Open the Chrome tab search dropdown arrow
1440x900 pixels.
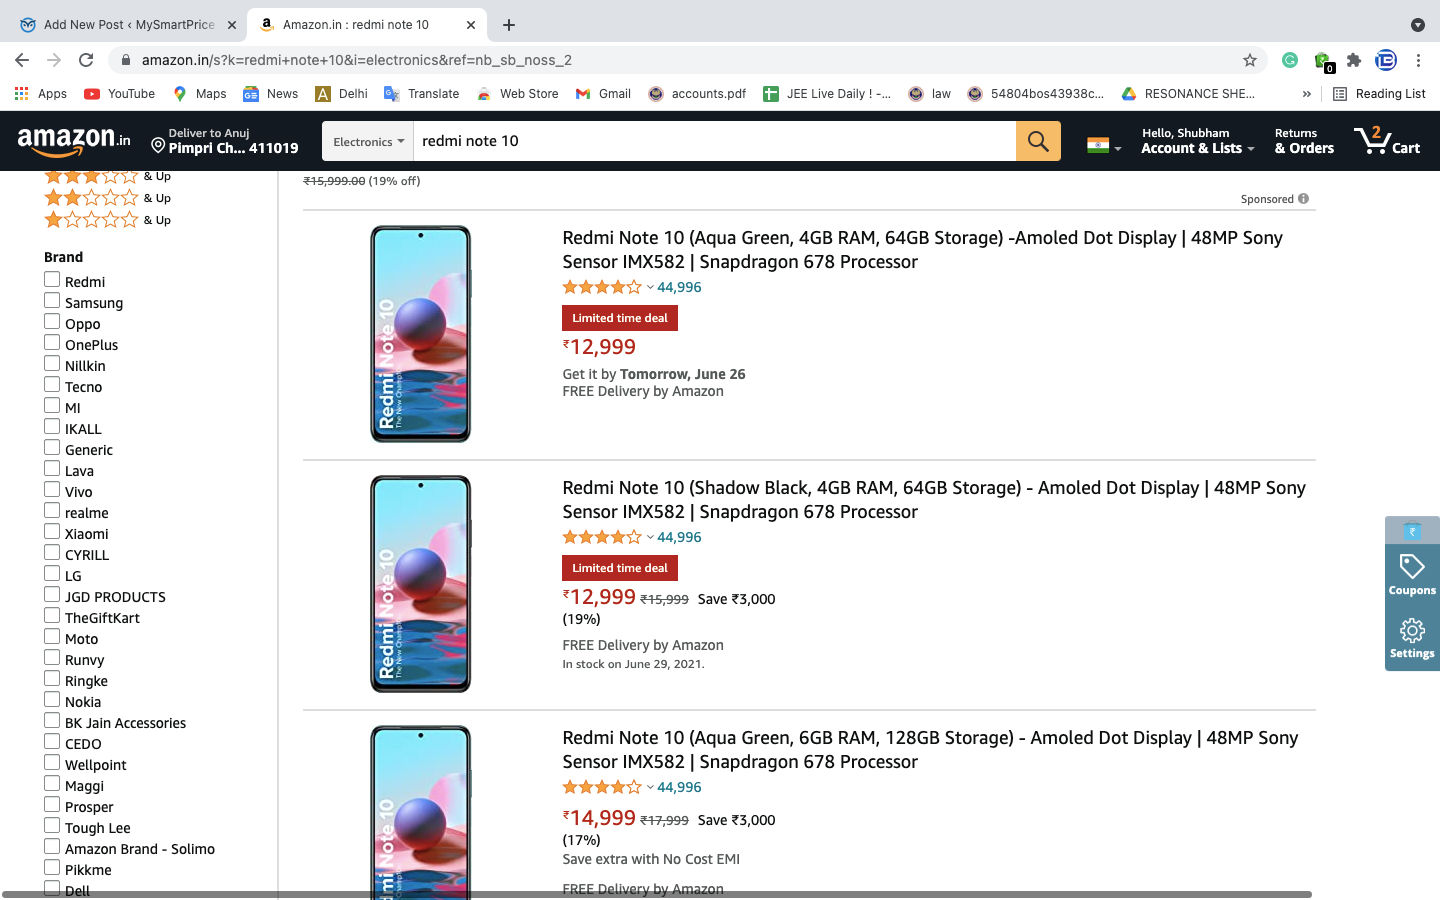[1417, 25]
